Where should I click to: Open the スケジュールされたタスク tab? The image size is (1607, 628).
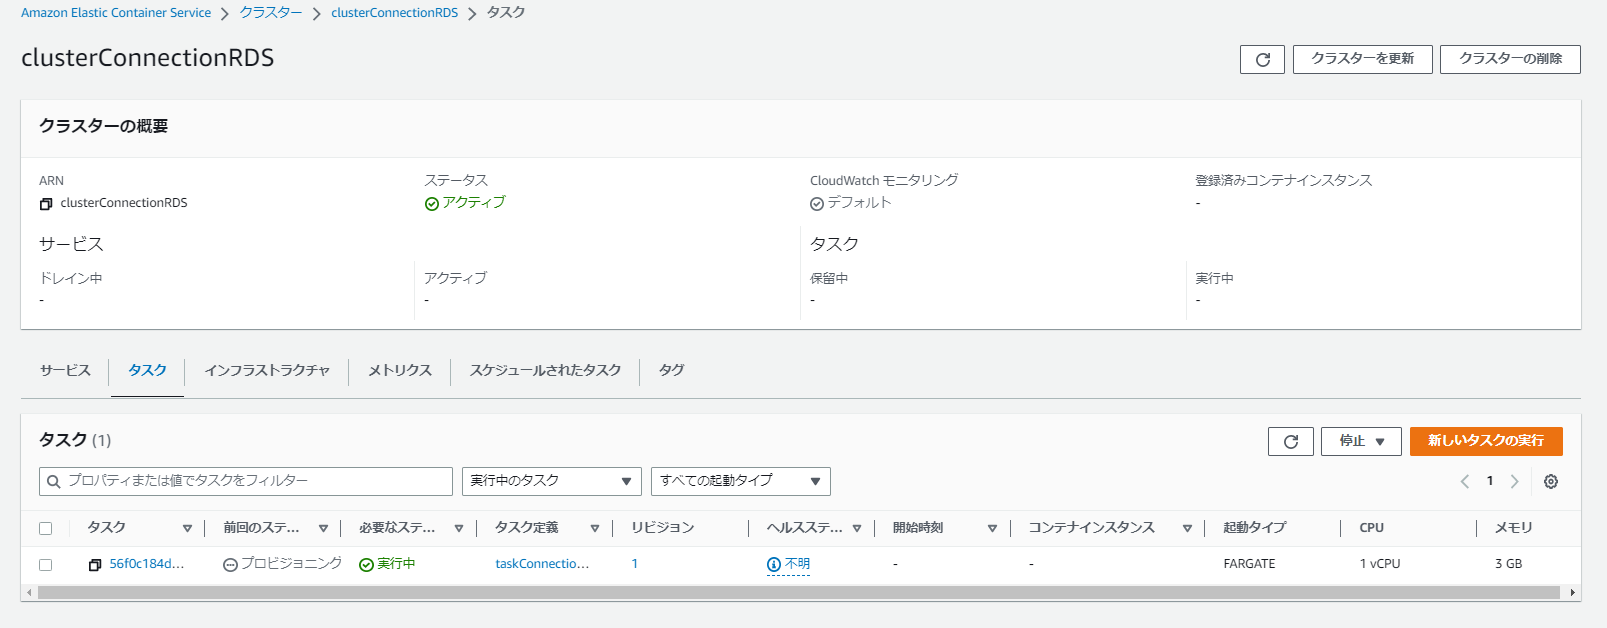tap(545, 371)
